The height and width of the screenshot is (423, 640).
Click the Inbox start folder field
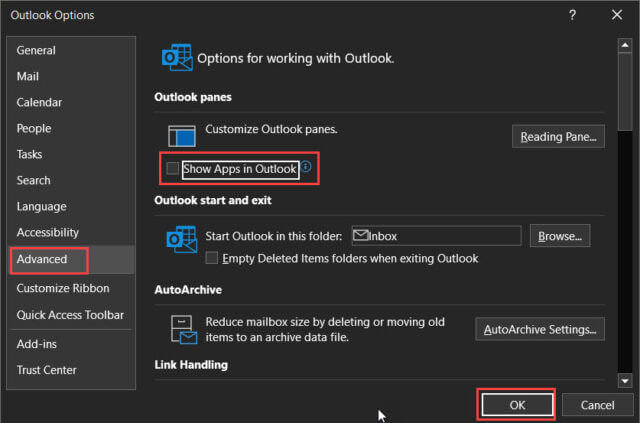point(436,236)
